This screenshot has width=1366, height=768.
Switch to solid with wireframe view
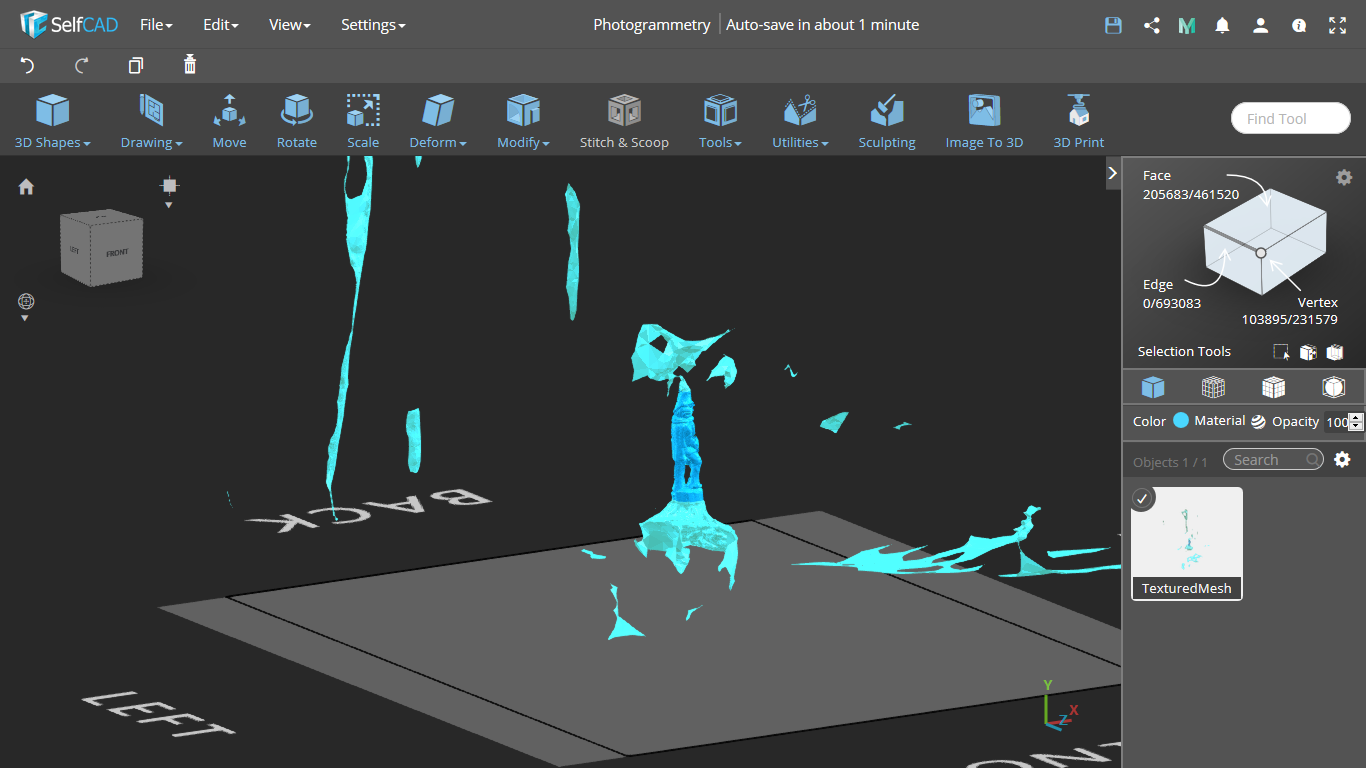[1273, 387]
